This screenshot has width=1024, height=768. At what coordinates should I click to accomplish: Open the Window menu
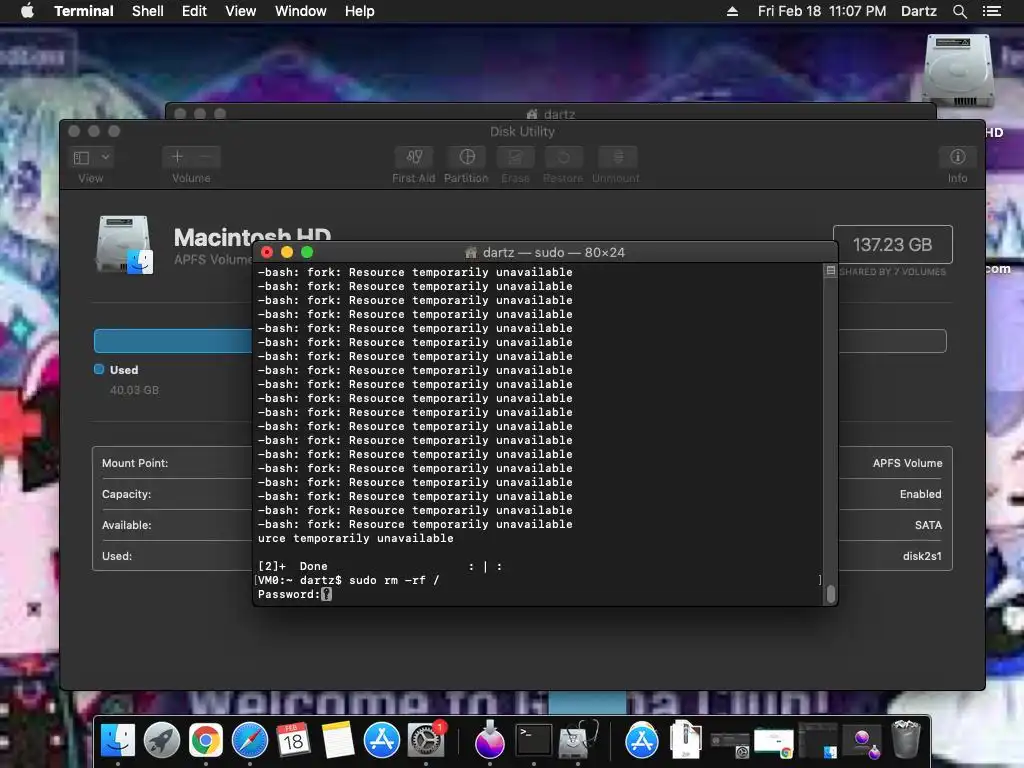(300, 11)
